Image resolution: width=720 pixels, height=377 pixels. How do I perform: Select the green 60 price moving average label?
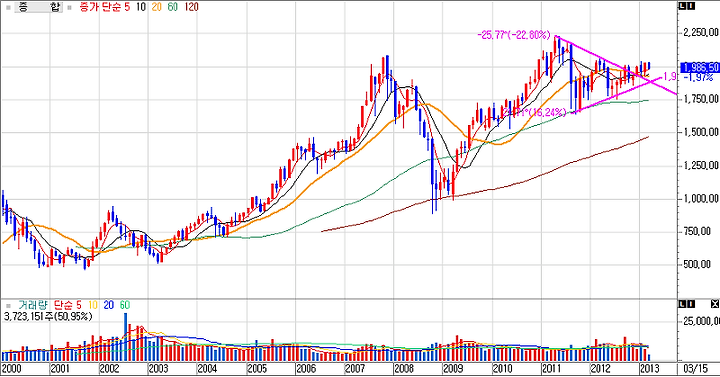(x=173, y=7)
